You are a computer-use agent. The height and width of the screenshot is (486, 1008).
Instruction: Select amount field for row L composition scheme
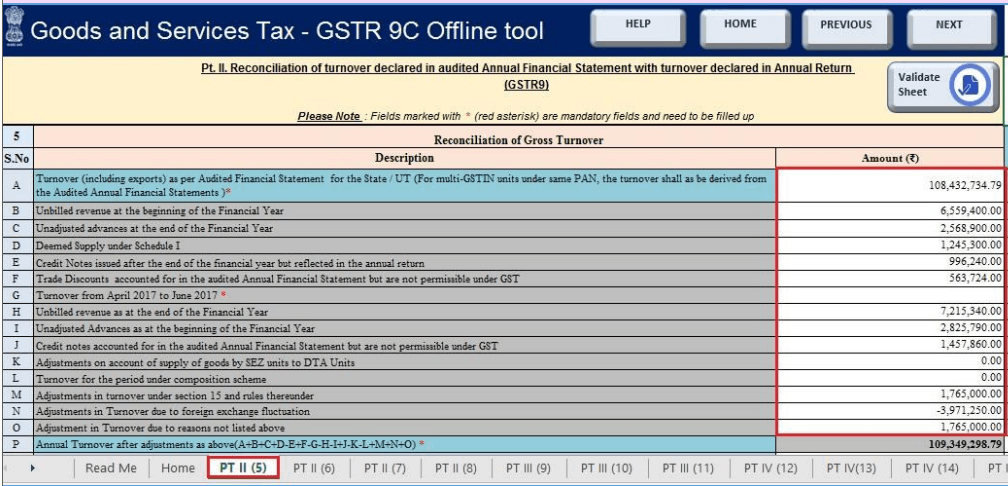tap(890, 377)
